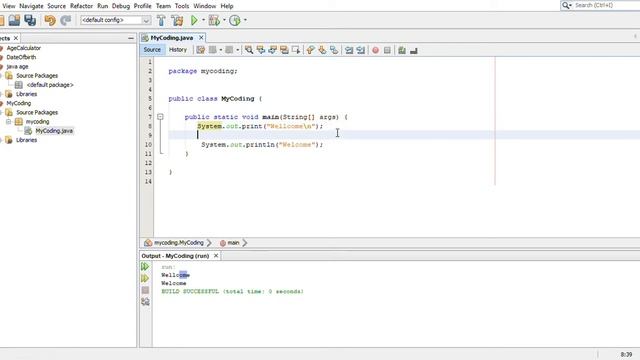Build the project with the hammer icon
The height and width of the screenshot is (360, 640).
pos(161,20)
